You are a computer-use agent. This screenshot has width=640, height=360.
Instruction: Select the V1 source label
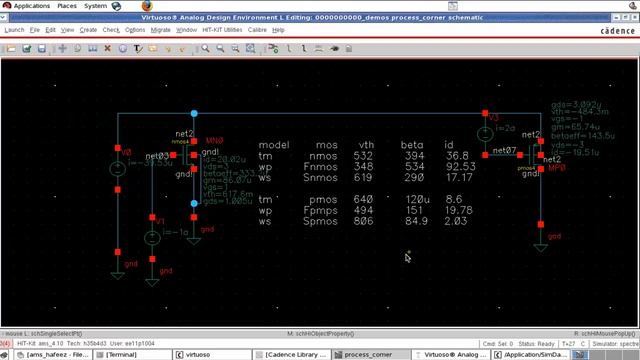pos(160,221)
